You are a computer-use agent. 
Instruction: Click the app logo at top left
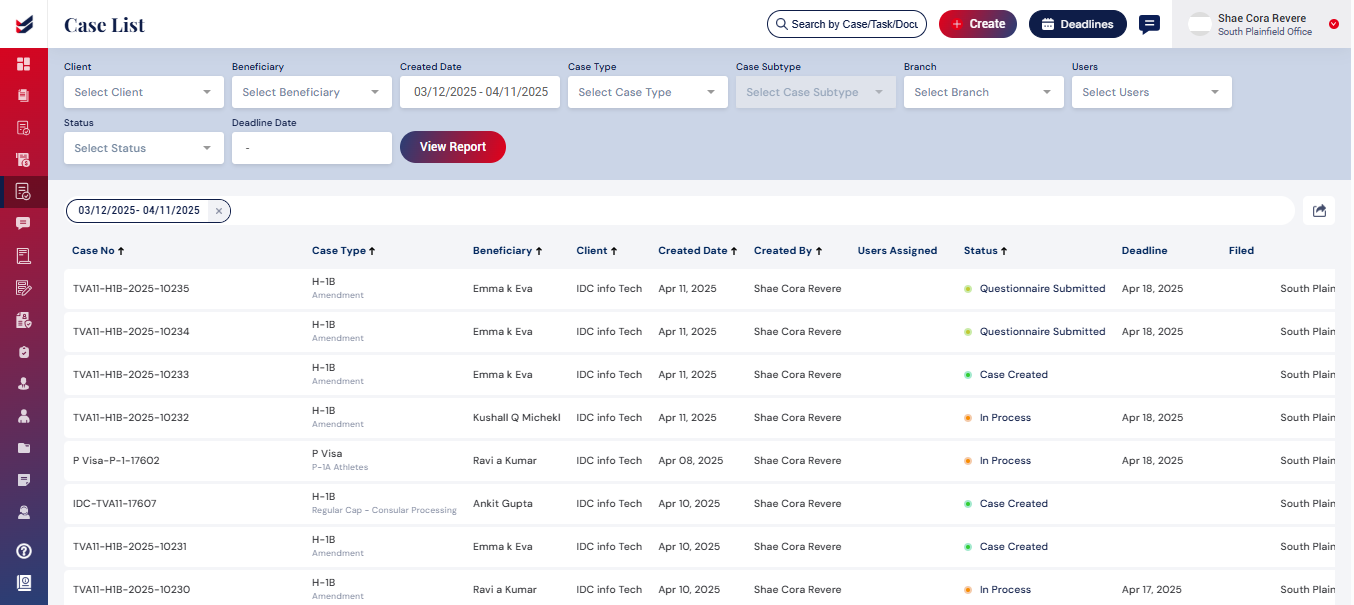click(23, 24)
